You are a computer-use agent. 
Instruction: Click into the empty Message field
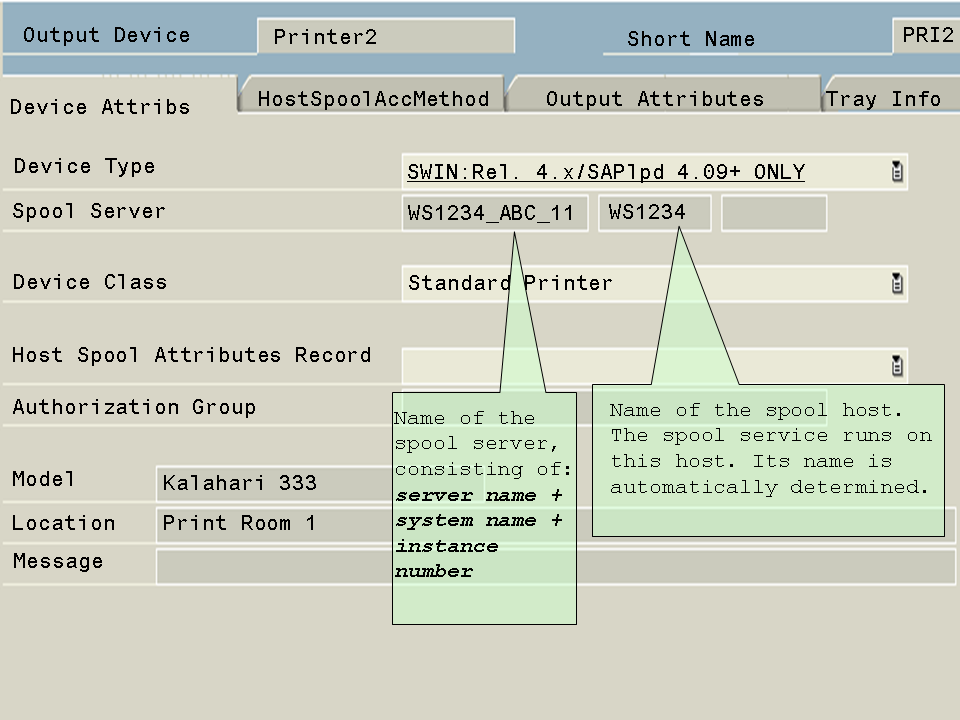(x=270, y=565)
